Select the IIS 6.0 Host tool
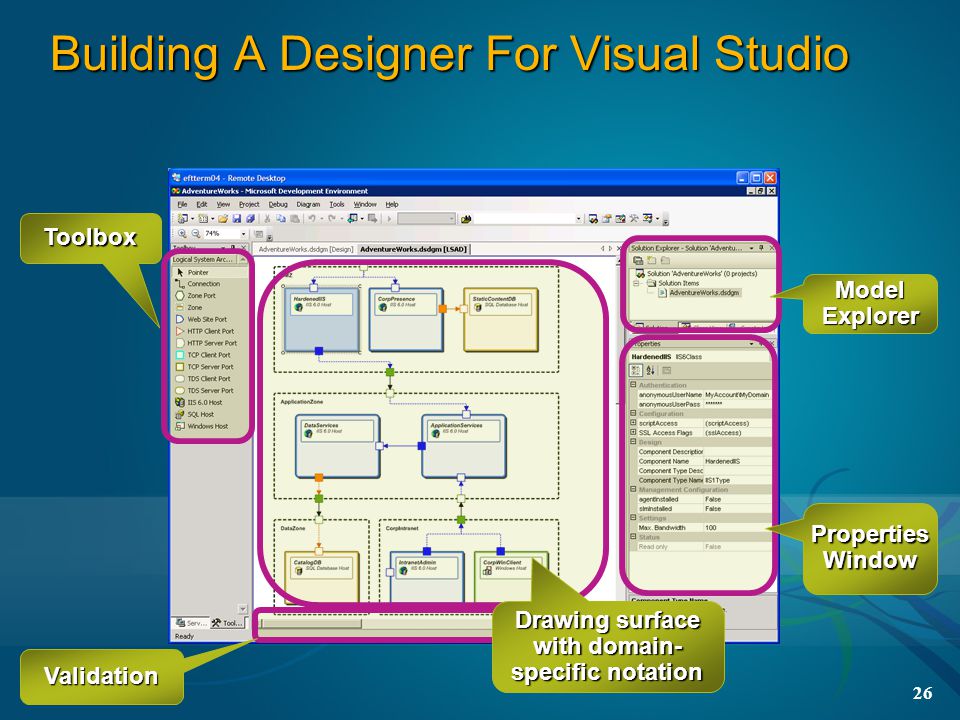This screenshot has width=960, height=720. pos(210,403)
